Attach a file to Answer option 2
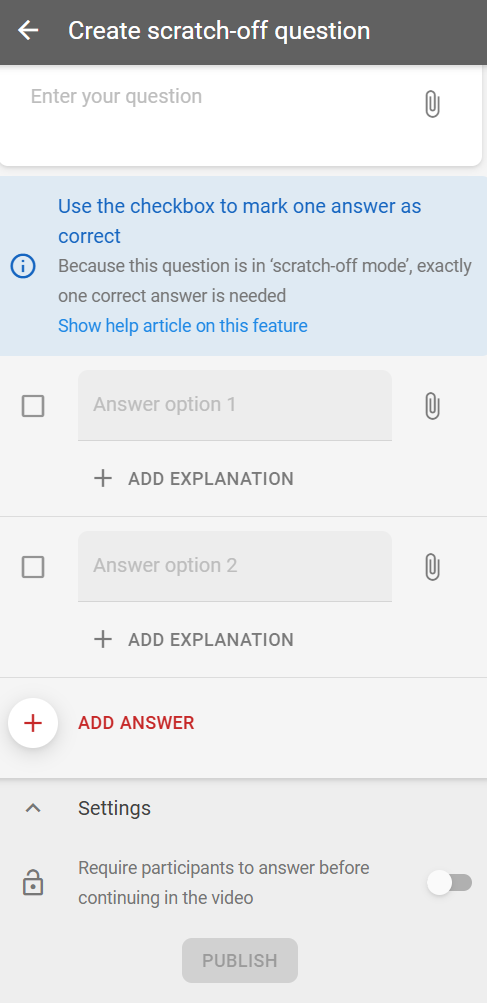 [433, 567]
